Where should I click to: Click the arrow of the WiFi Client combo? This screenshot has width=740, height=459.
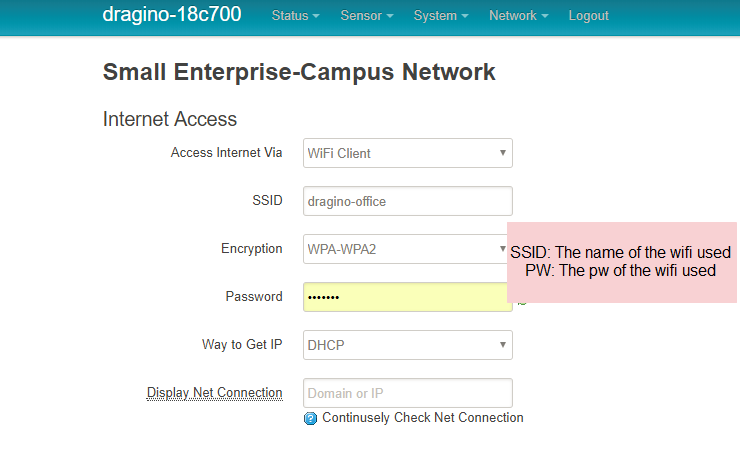pos(503,153)
